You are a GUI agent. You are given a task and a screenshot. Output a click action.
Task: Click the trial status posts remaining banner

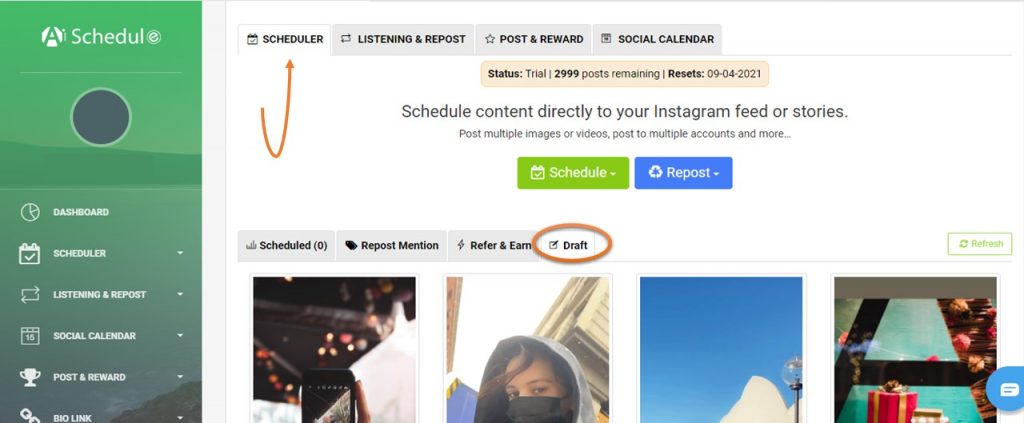tap(624, 74)
